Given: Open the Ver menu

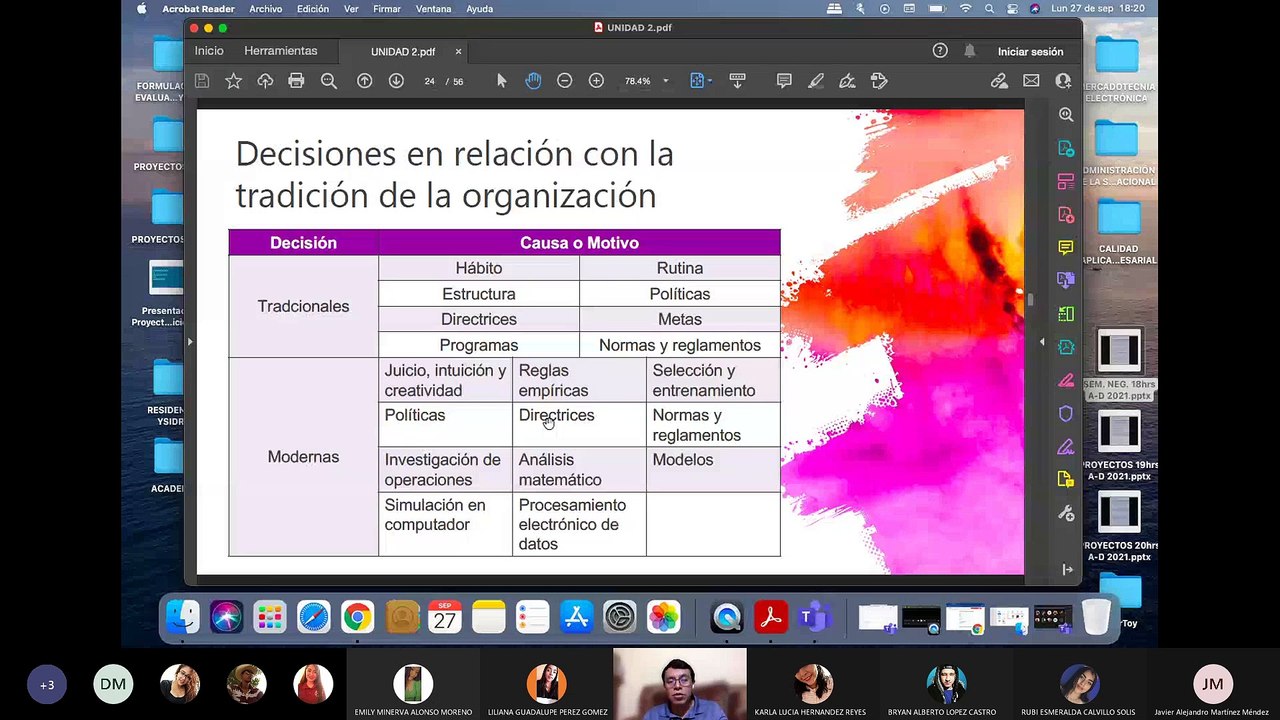Looking at the screenshot, I should 351,9.
